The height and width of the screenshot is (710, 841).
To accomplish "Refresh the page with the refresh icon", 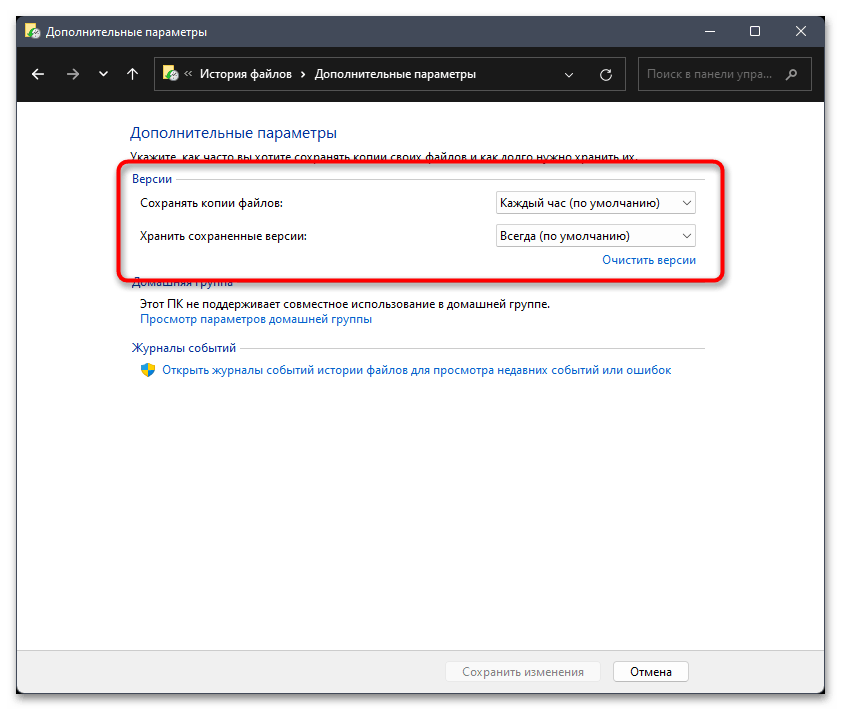I will (605, 74).
